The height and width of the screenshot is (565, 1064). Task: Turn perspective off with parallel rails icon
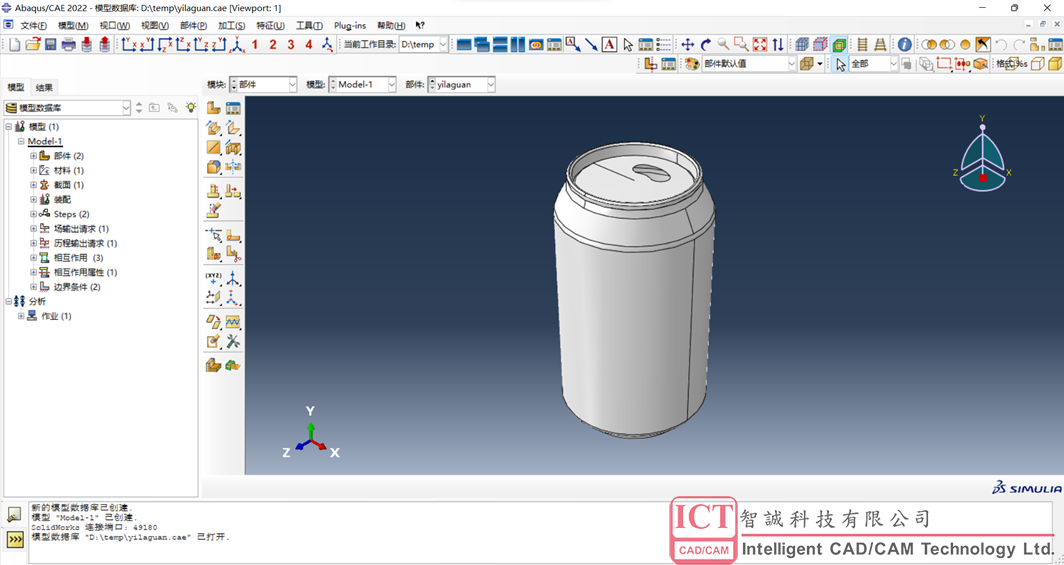click(862, 45)
